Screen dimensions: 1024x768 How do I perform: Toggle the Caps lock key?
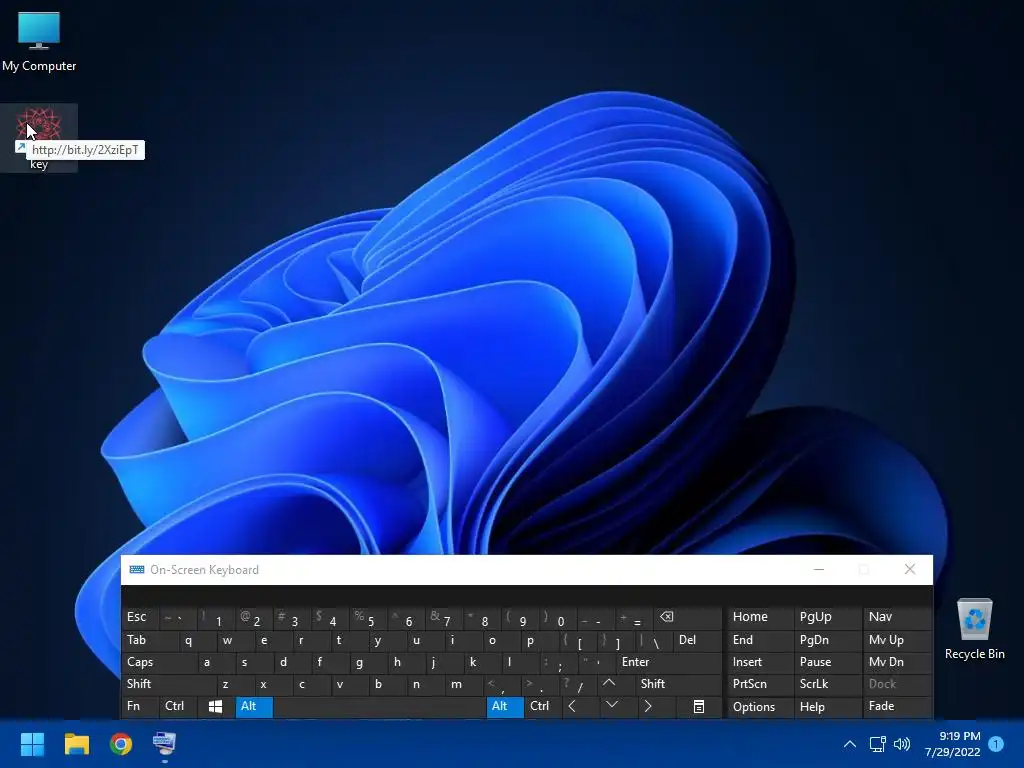click(x=159, y=662)
